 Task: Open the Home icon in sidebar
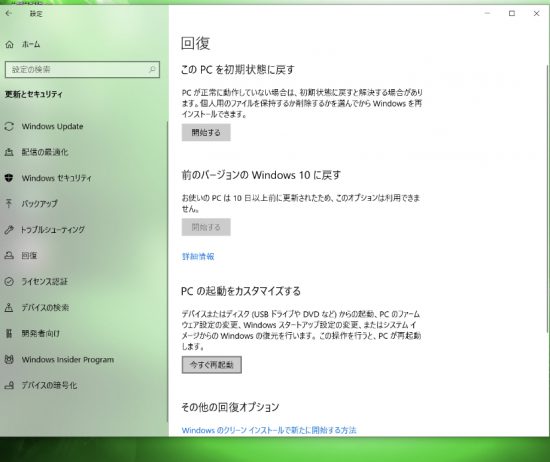[9, 45]
